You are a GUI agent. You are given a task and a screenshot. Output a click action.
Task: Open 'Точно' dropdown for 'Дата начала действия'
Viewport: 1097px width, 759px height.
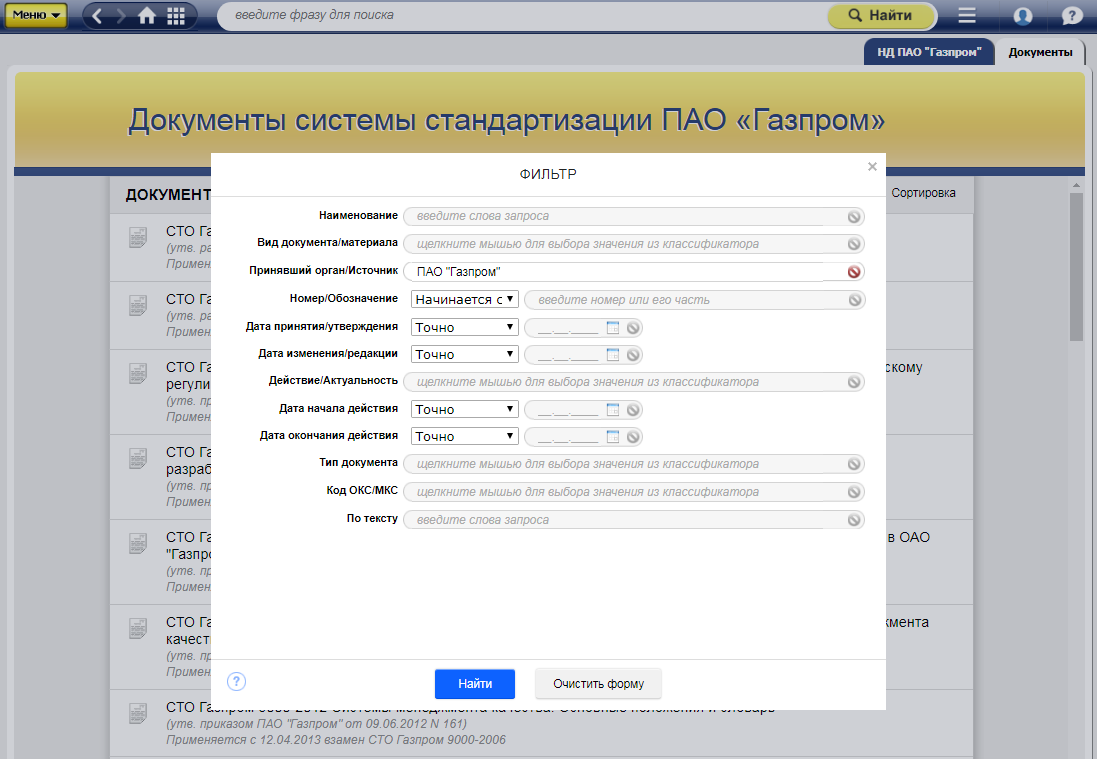[x=465, y=409]
